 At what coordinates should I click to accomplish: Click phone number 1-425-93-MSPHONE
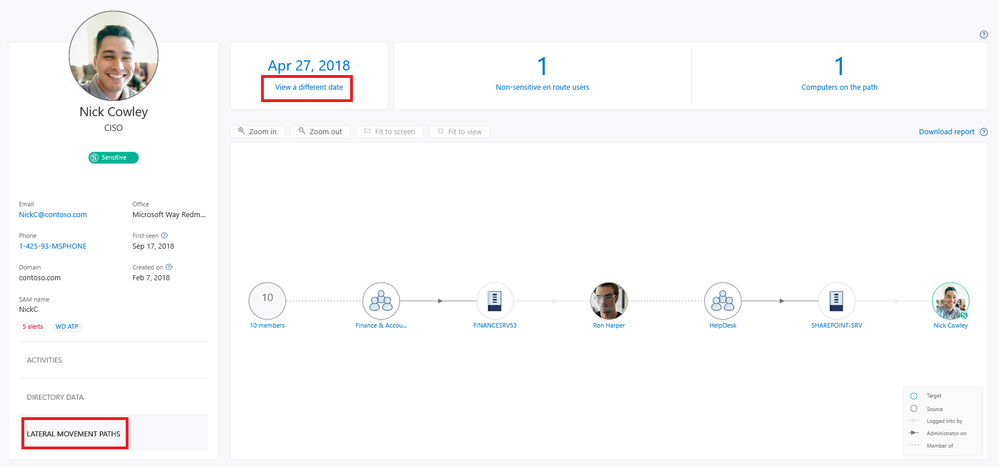click(52, 246)
